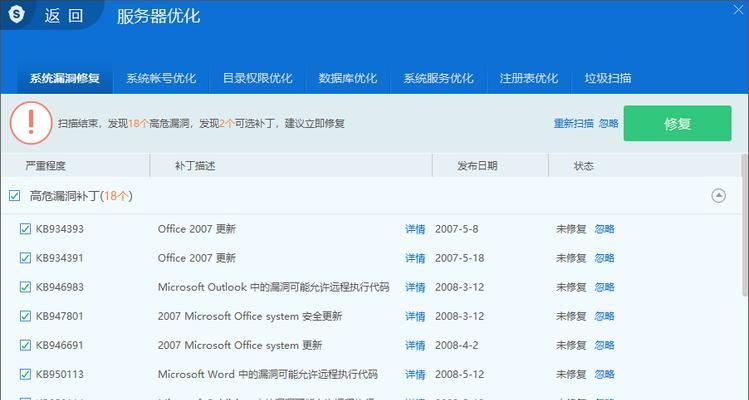The width and height of the screenshot is (749, 400).
Task: Ignore the KB947801 patch
Action: pos(604,316)
